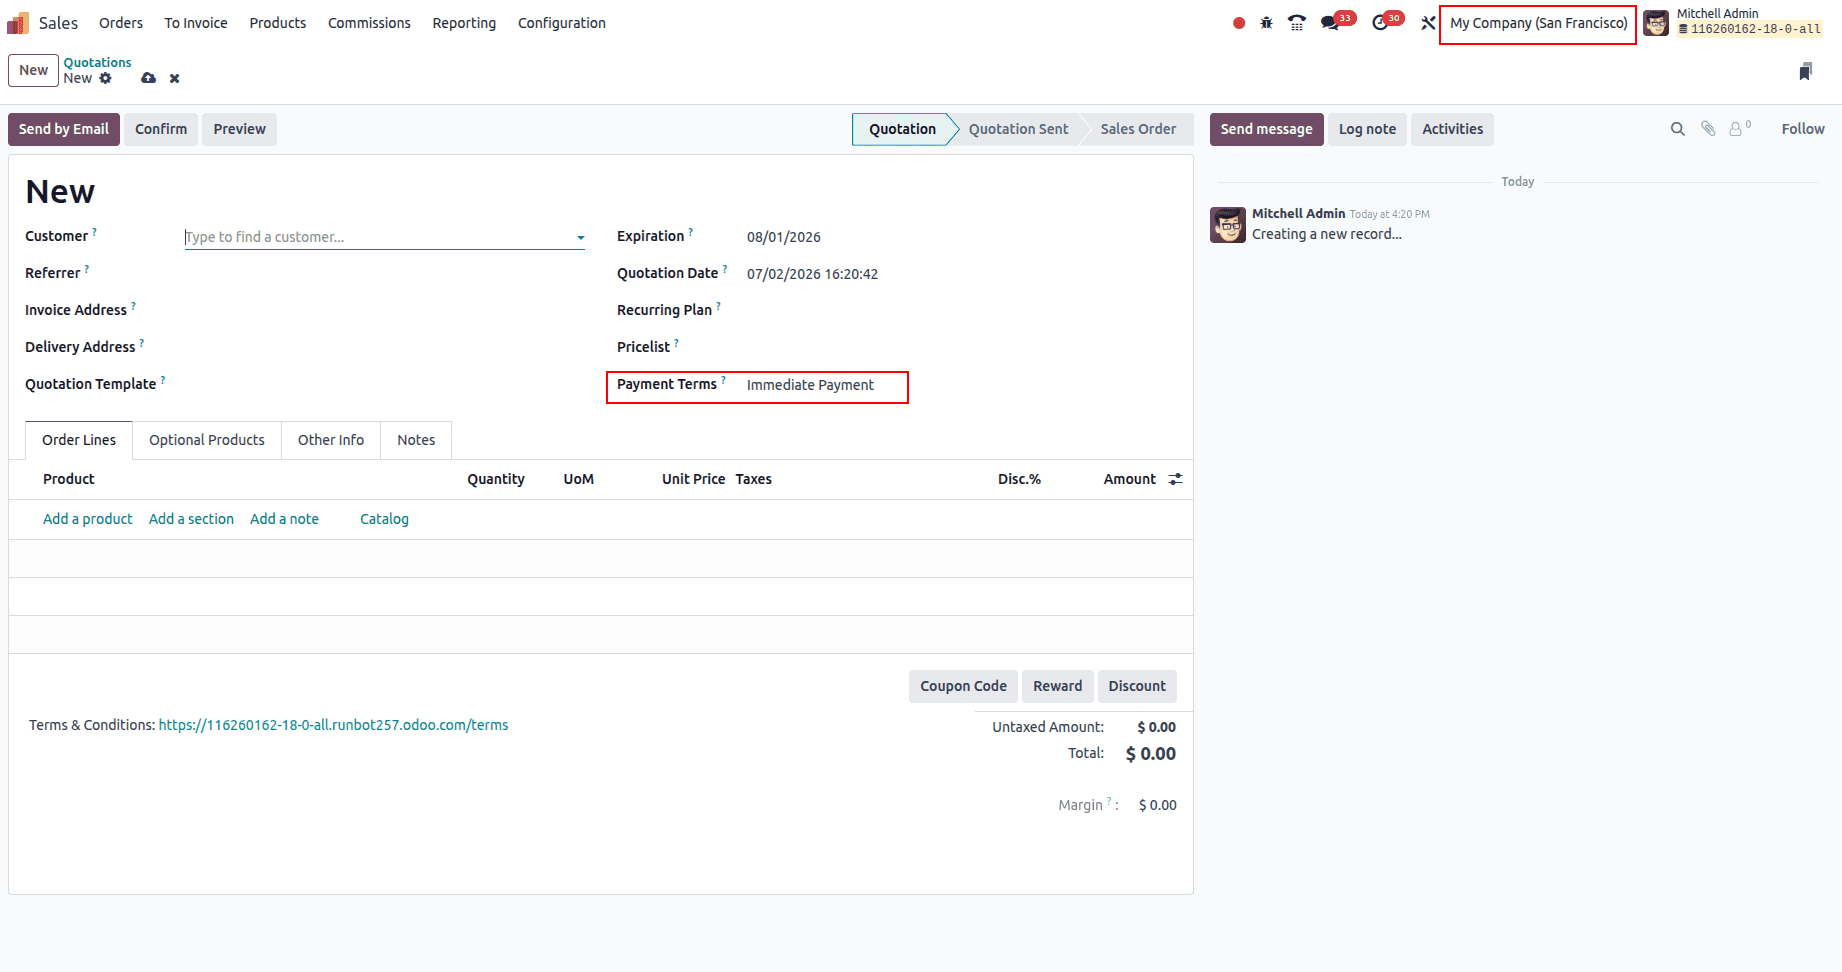This screenshot has width=1842, height=972.
Task: Open the Products menu
Action: point(278,23)
